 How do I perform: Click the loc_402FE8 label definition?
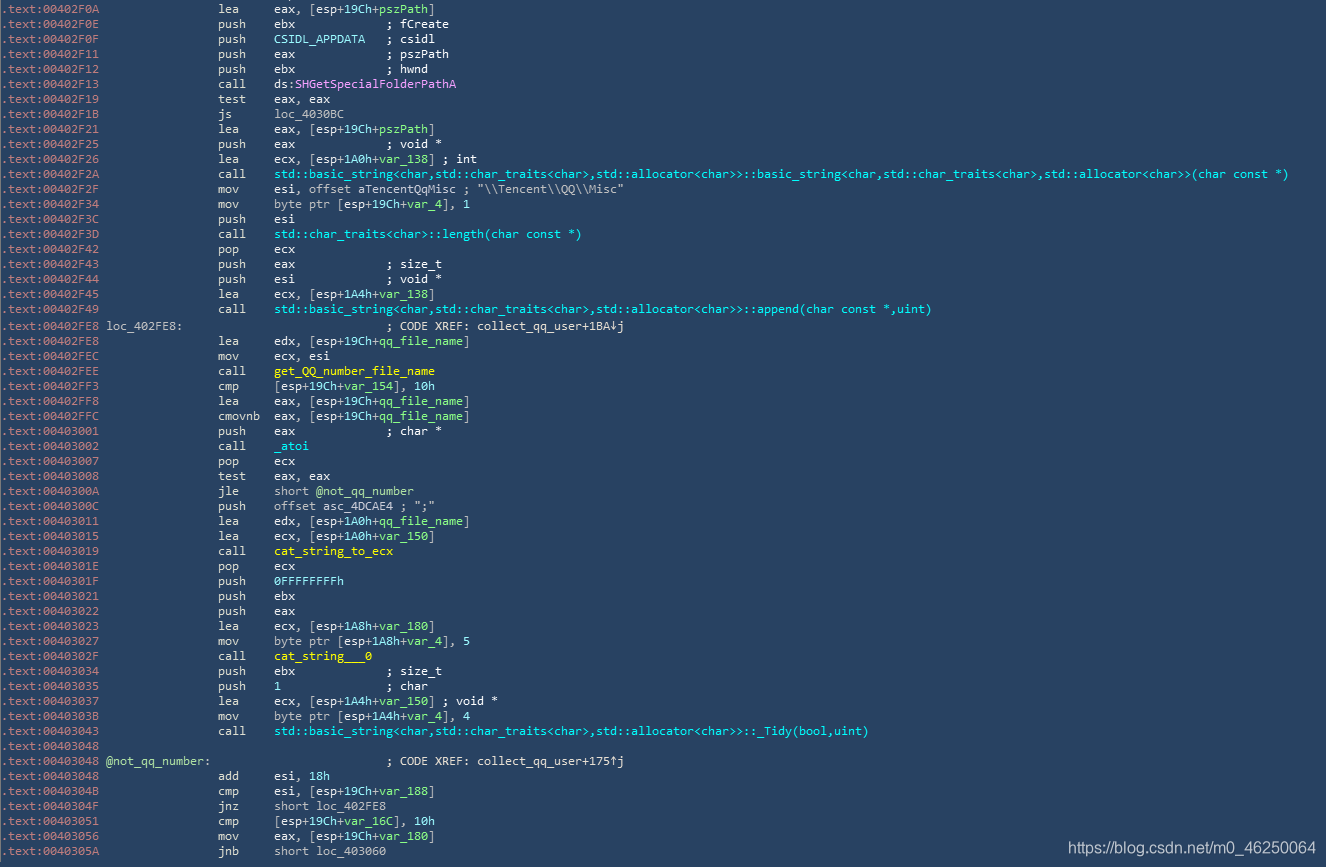point(144,326)
